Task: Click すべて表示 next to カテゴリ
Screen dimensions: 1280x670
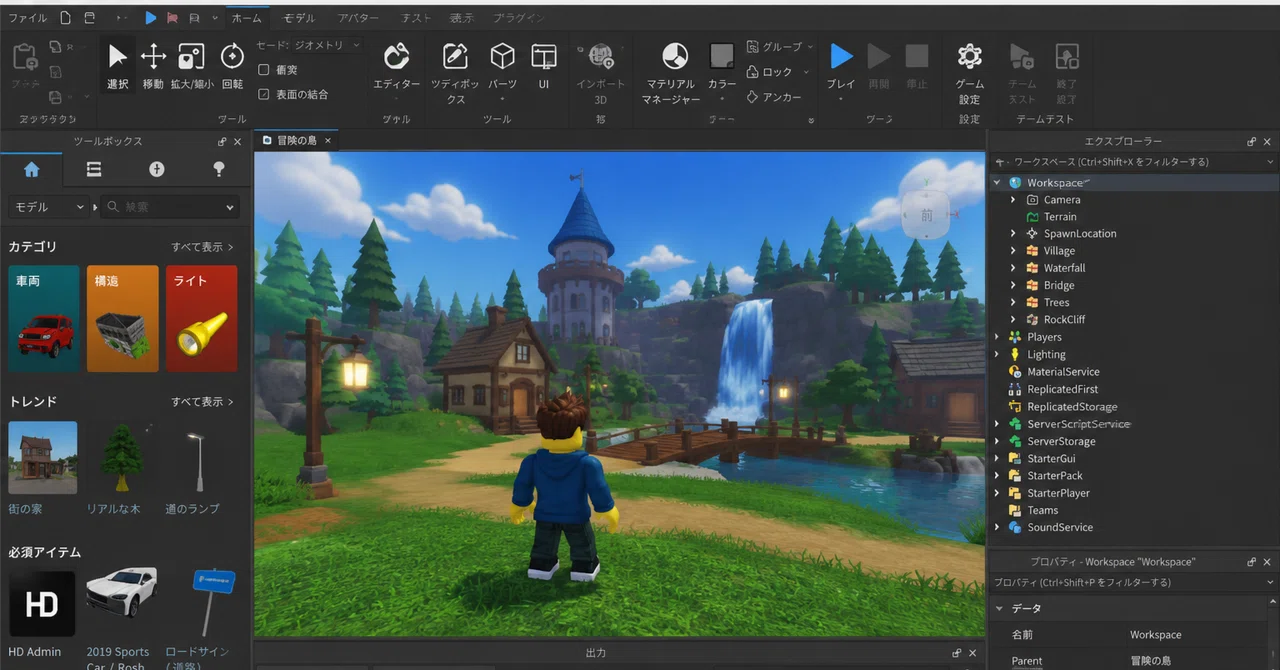Action: (x=202, y=247)
